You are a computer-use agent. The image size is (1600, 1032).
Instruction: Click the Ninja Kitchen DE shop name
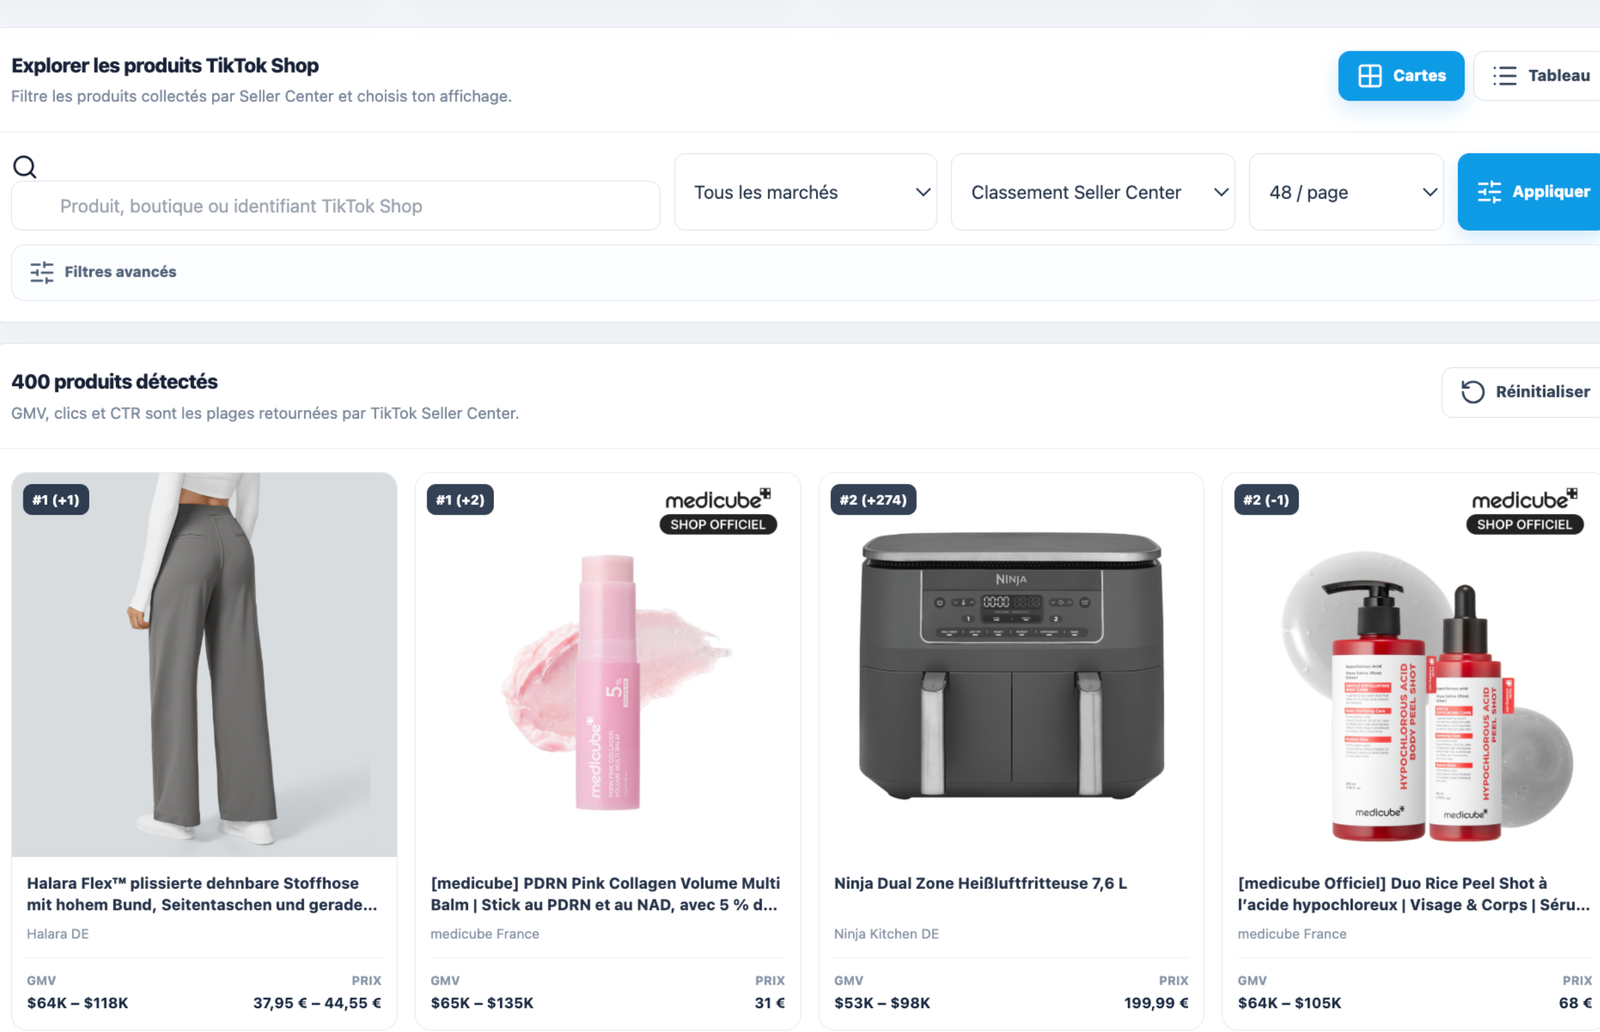pos(886,934)
